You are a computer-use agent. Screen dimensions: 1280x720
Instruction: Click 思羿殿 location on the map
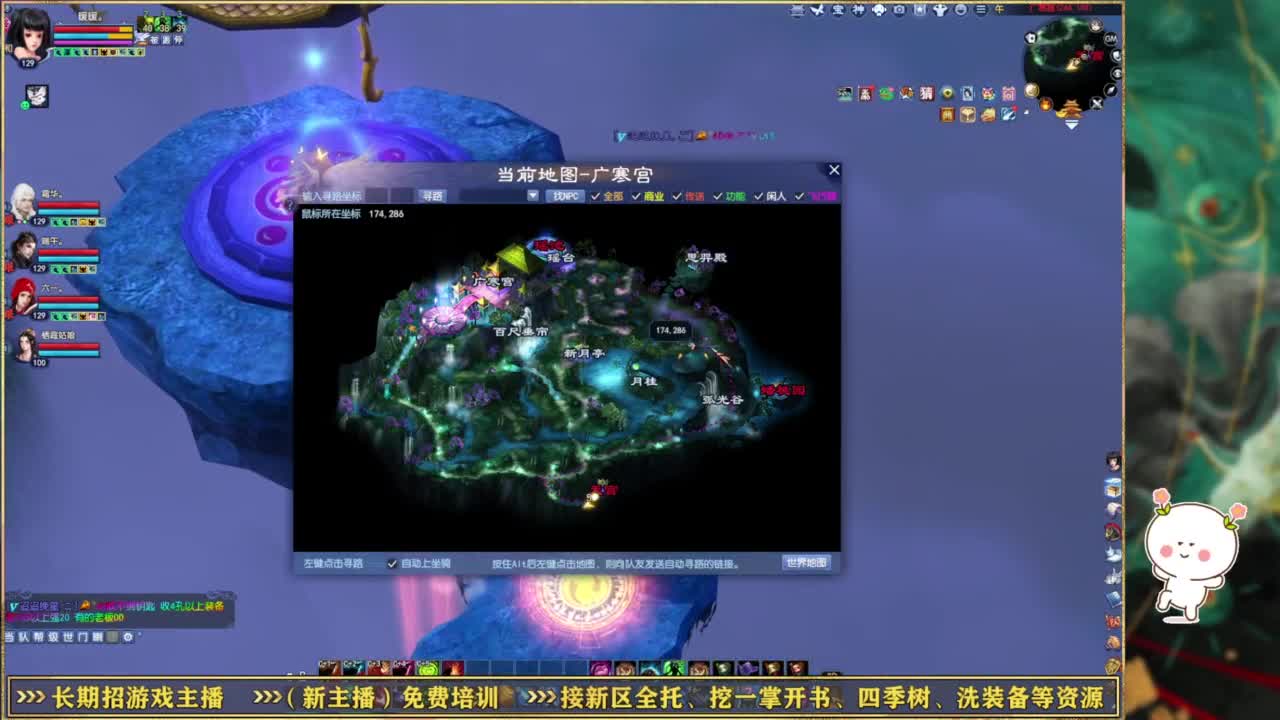706,257
